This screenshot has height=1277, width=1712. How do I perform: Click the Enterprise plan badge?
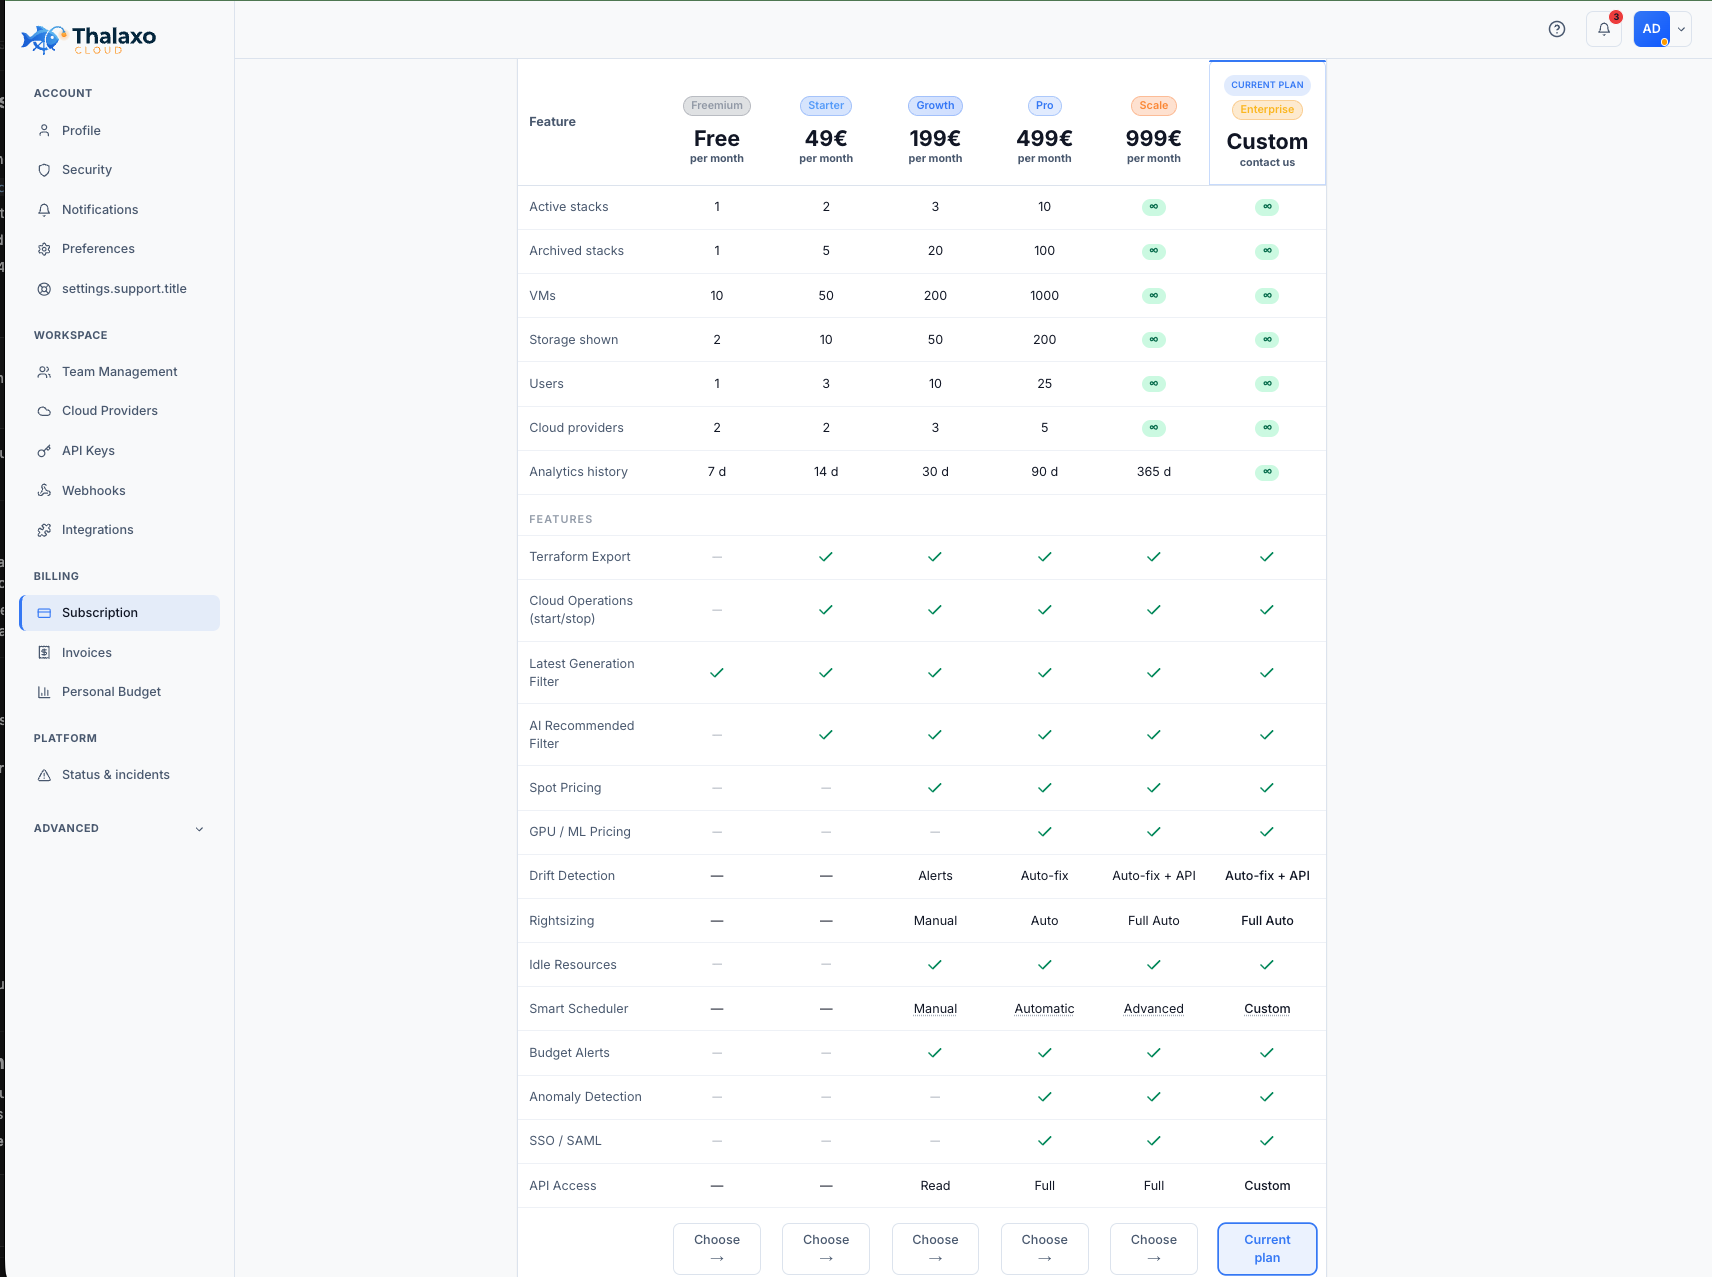pyautogui.click(x=1267, y=110)
